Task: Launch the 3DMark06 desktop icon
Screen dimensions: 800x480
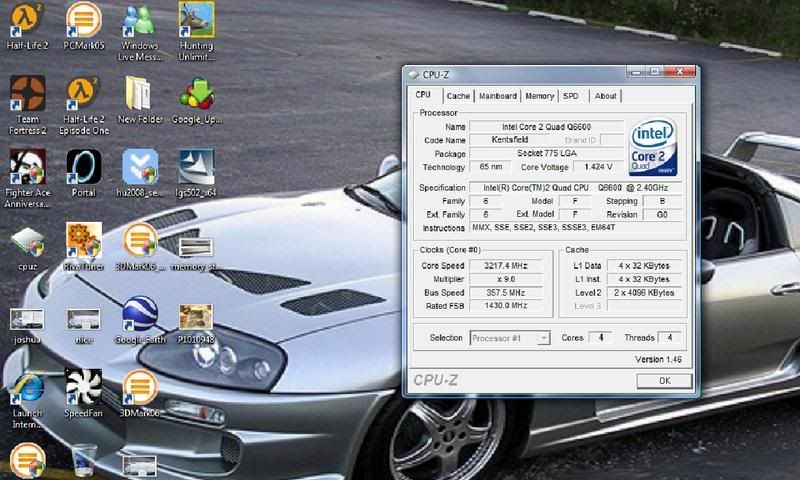Action: pos(140,394)
